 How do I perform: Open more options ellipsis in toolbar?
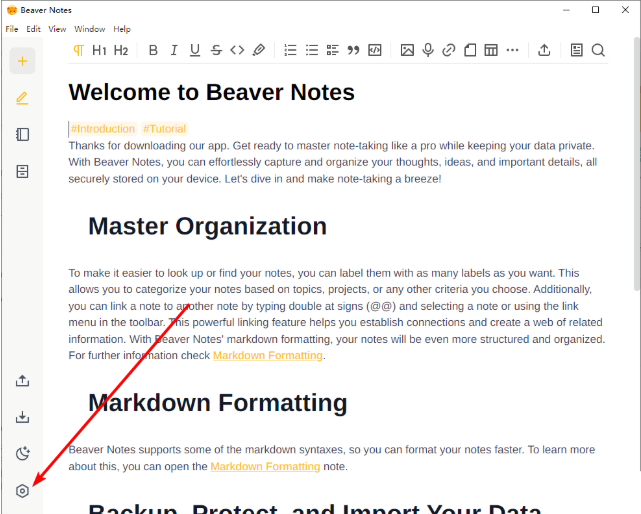click(512, 50)
